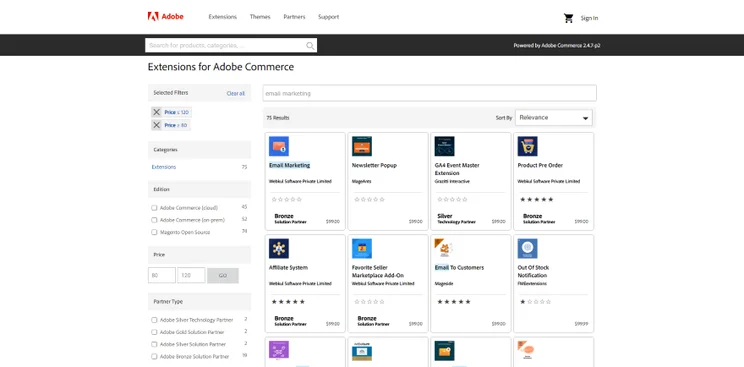
Task: Click the Adobe logo
Action: click(x=165, y=17)
